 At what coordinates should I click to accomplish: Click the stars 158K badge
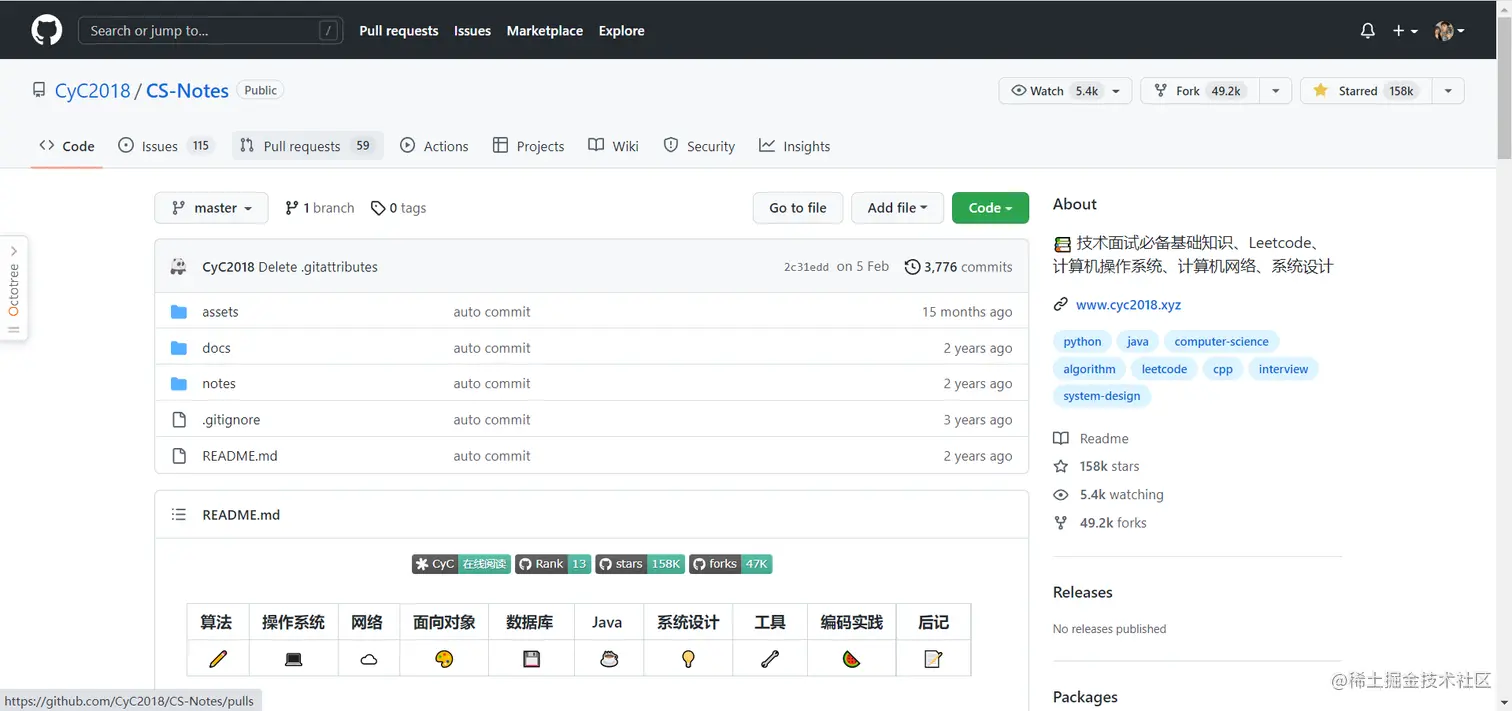coord(640,564)
